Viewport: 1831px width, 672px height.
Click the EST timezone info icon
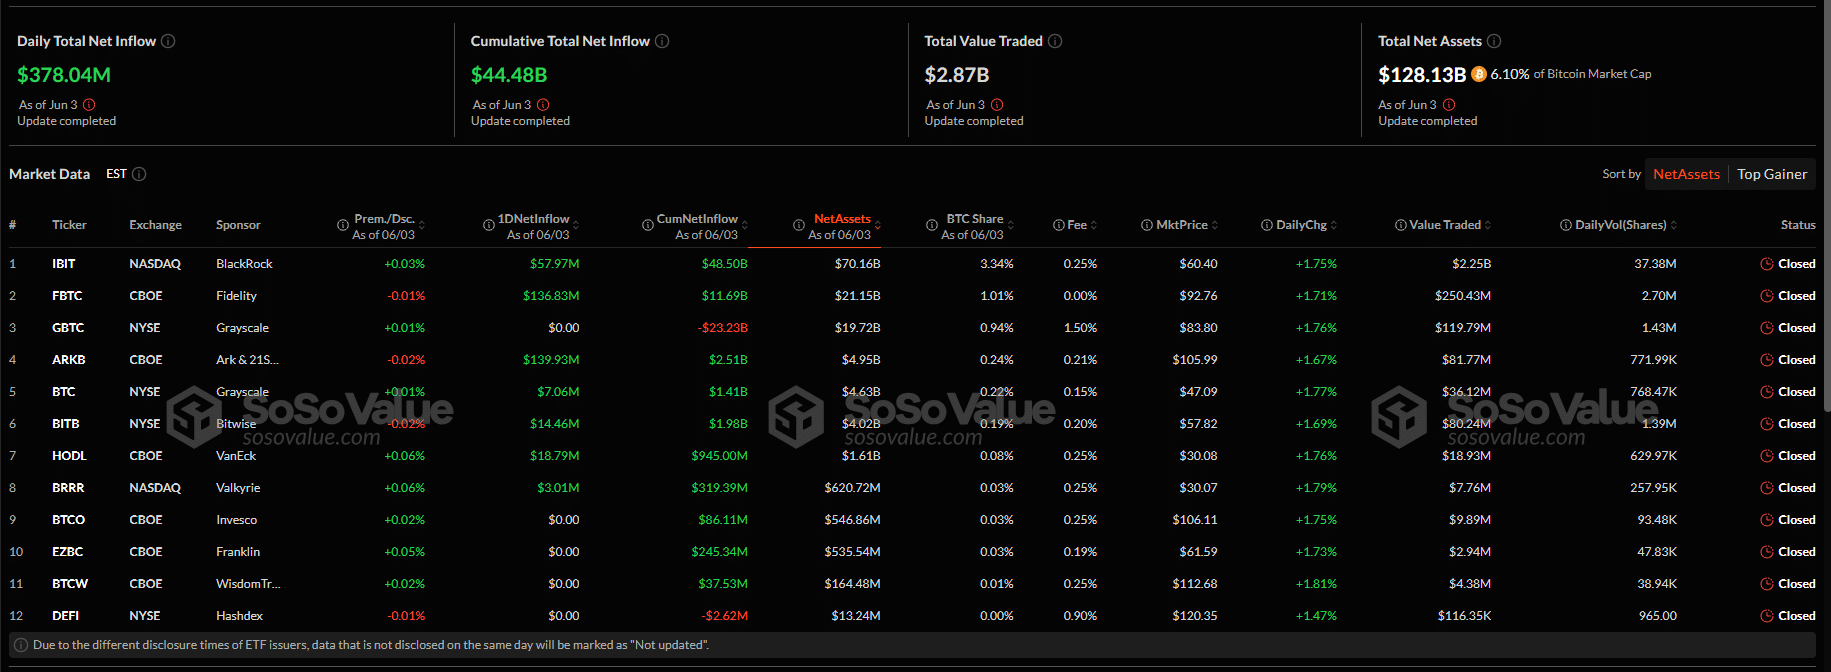(x=139, y=174)
